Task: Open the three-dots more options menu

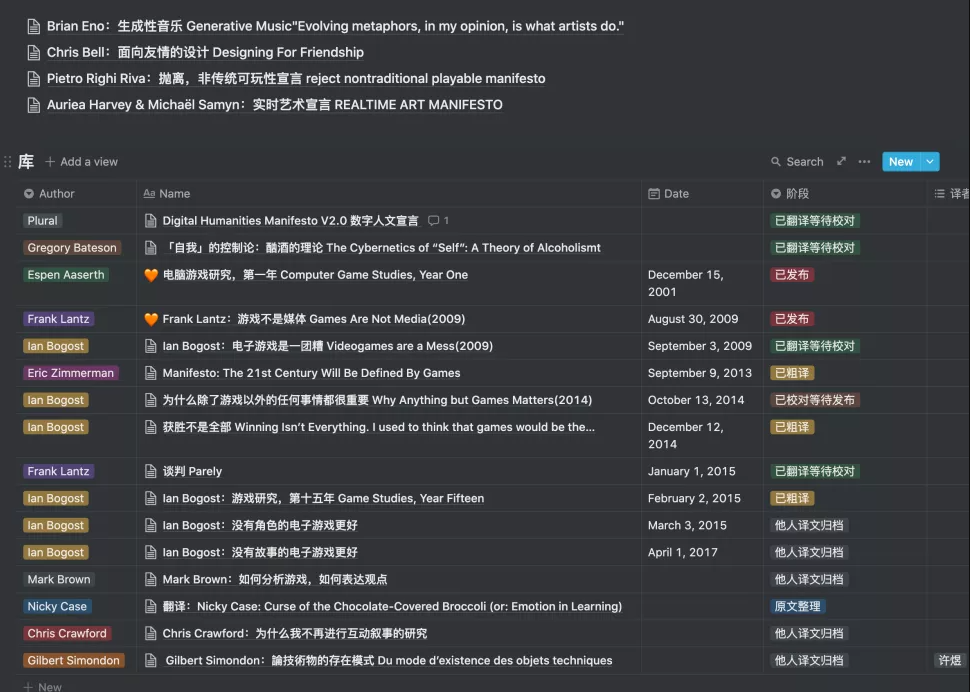Action: click(x=864, y=162)
